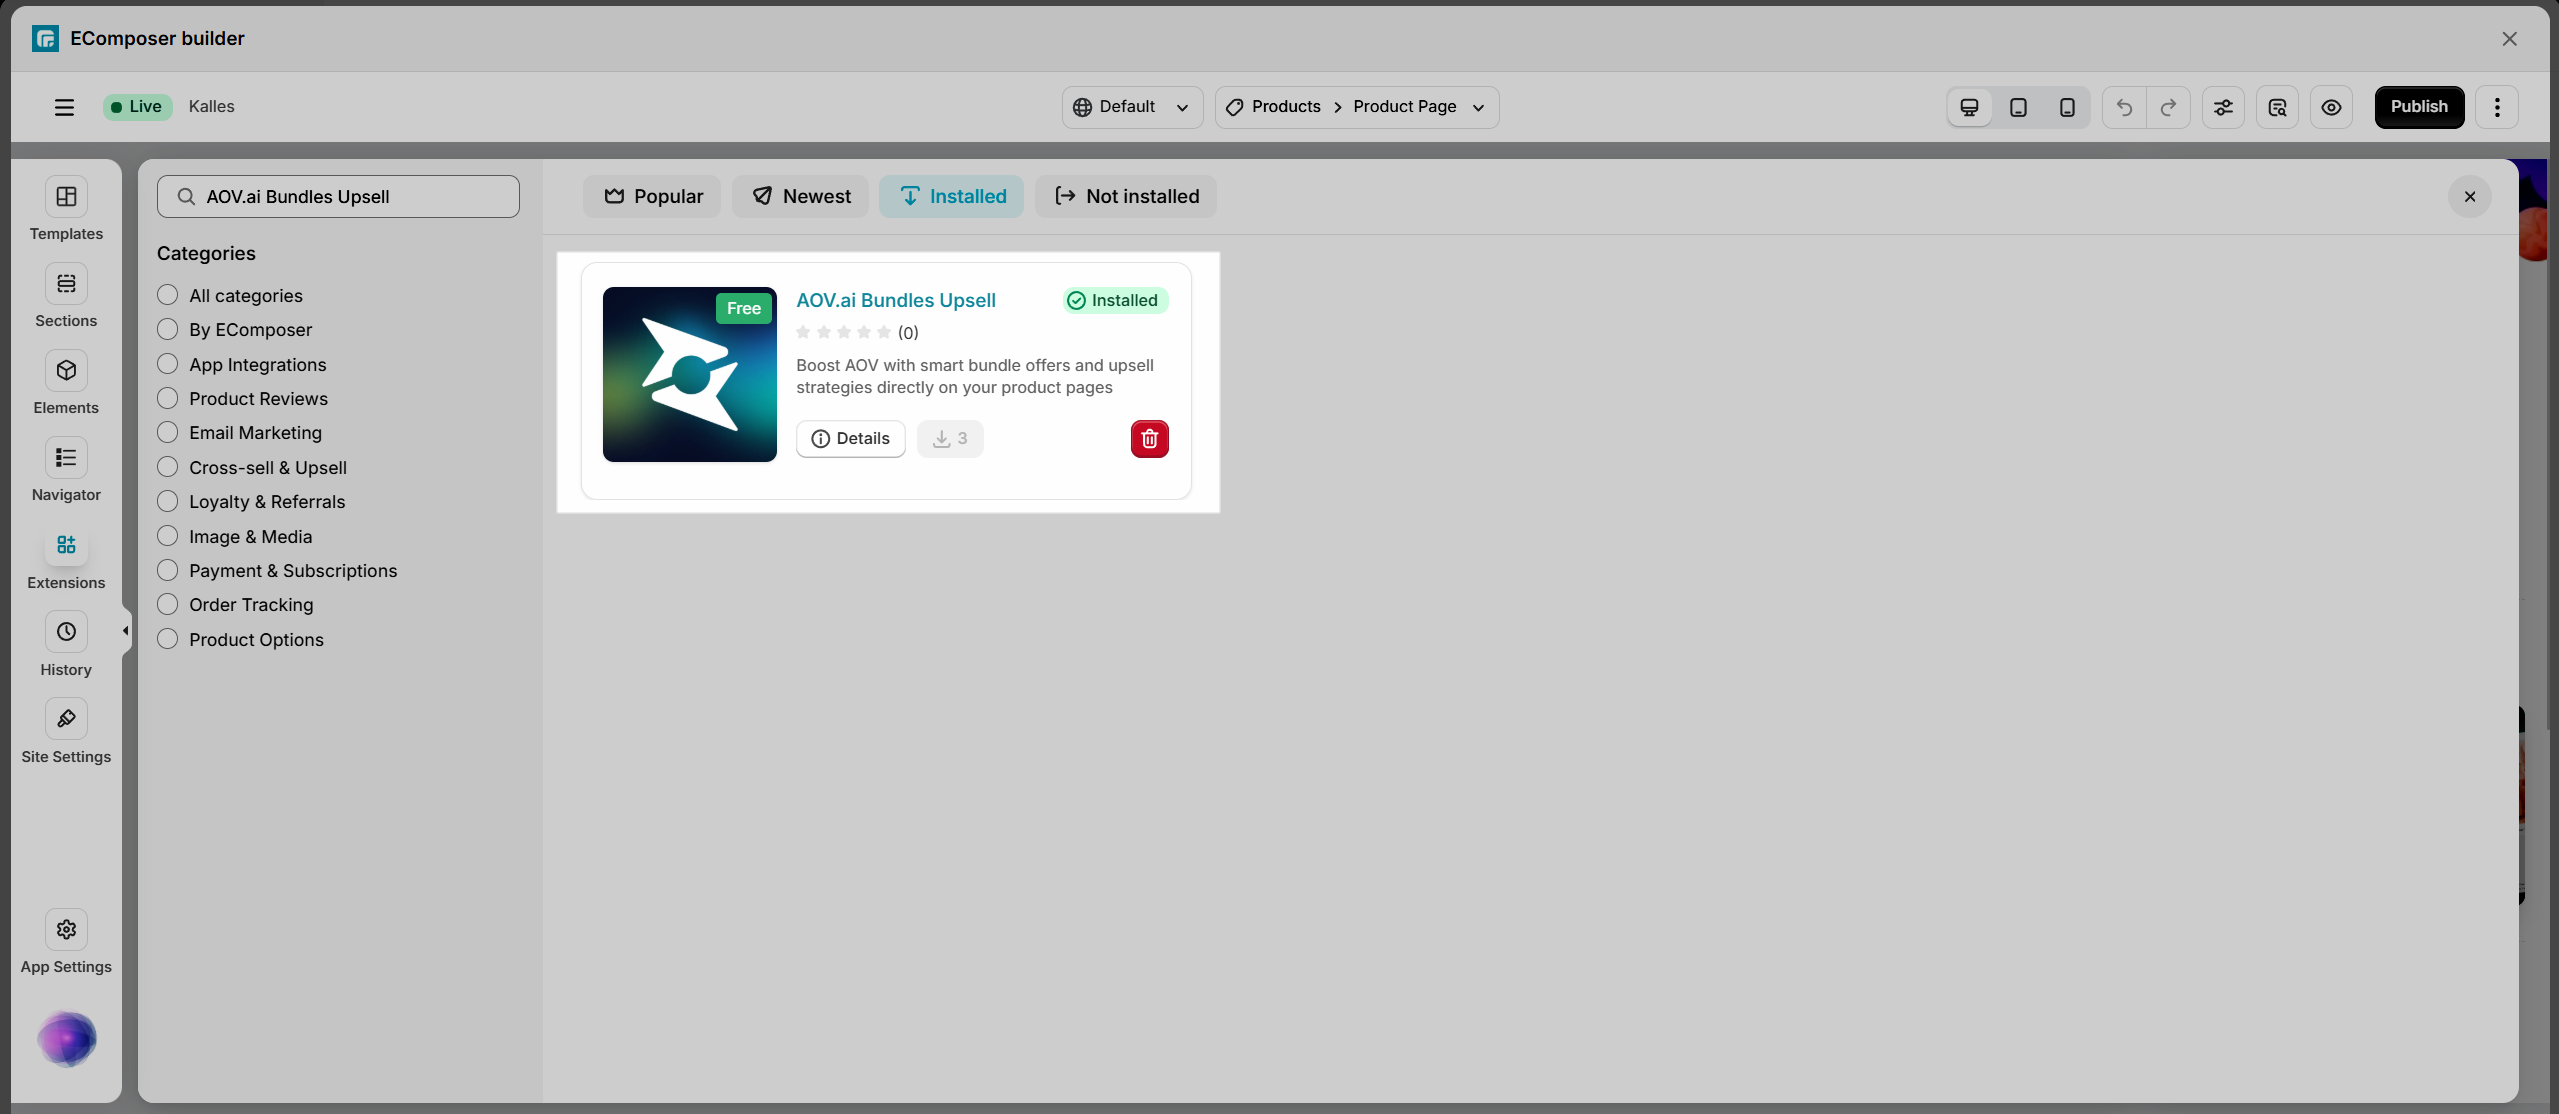Open Site Settings brush icon
The height and width of the screenshot is (1114, 2559).
(x=66, y=719)
